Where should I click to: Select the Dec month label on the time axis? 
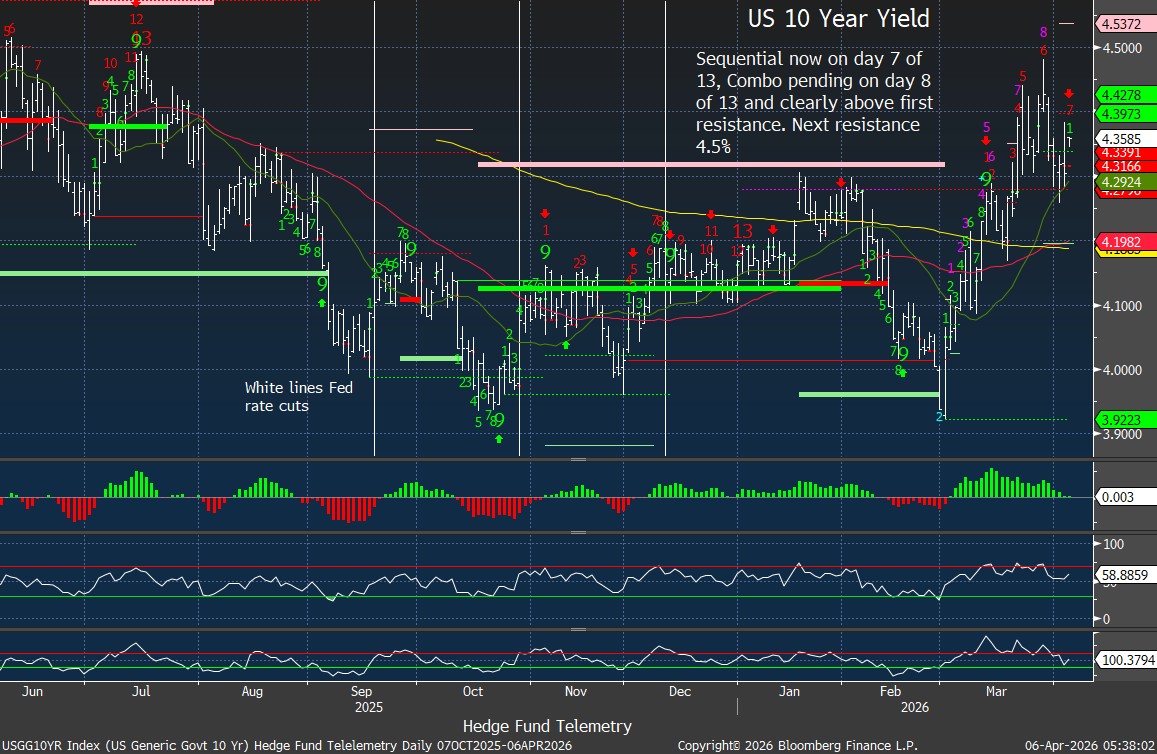tap(679, 690)
